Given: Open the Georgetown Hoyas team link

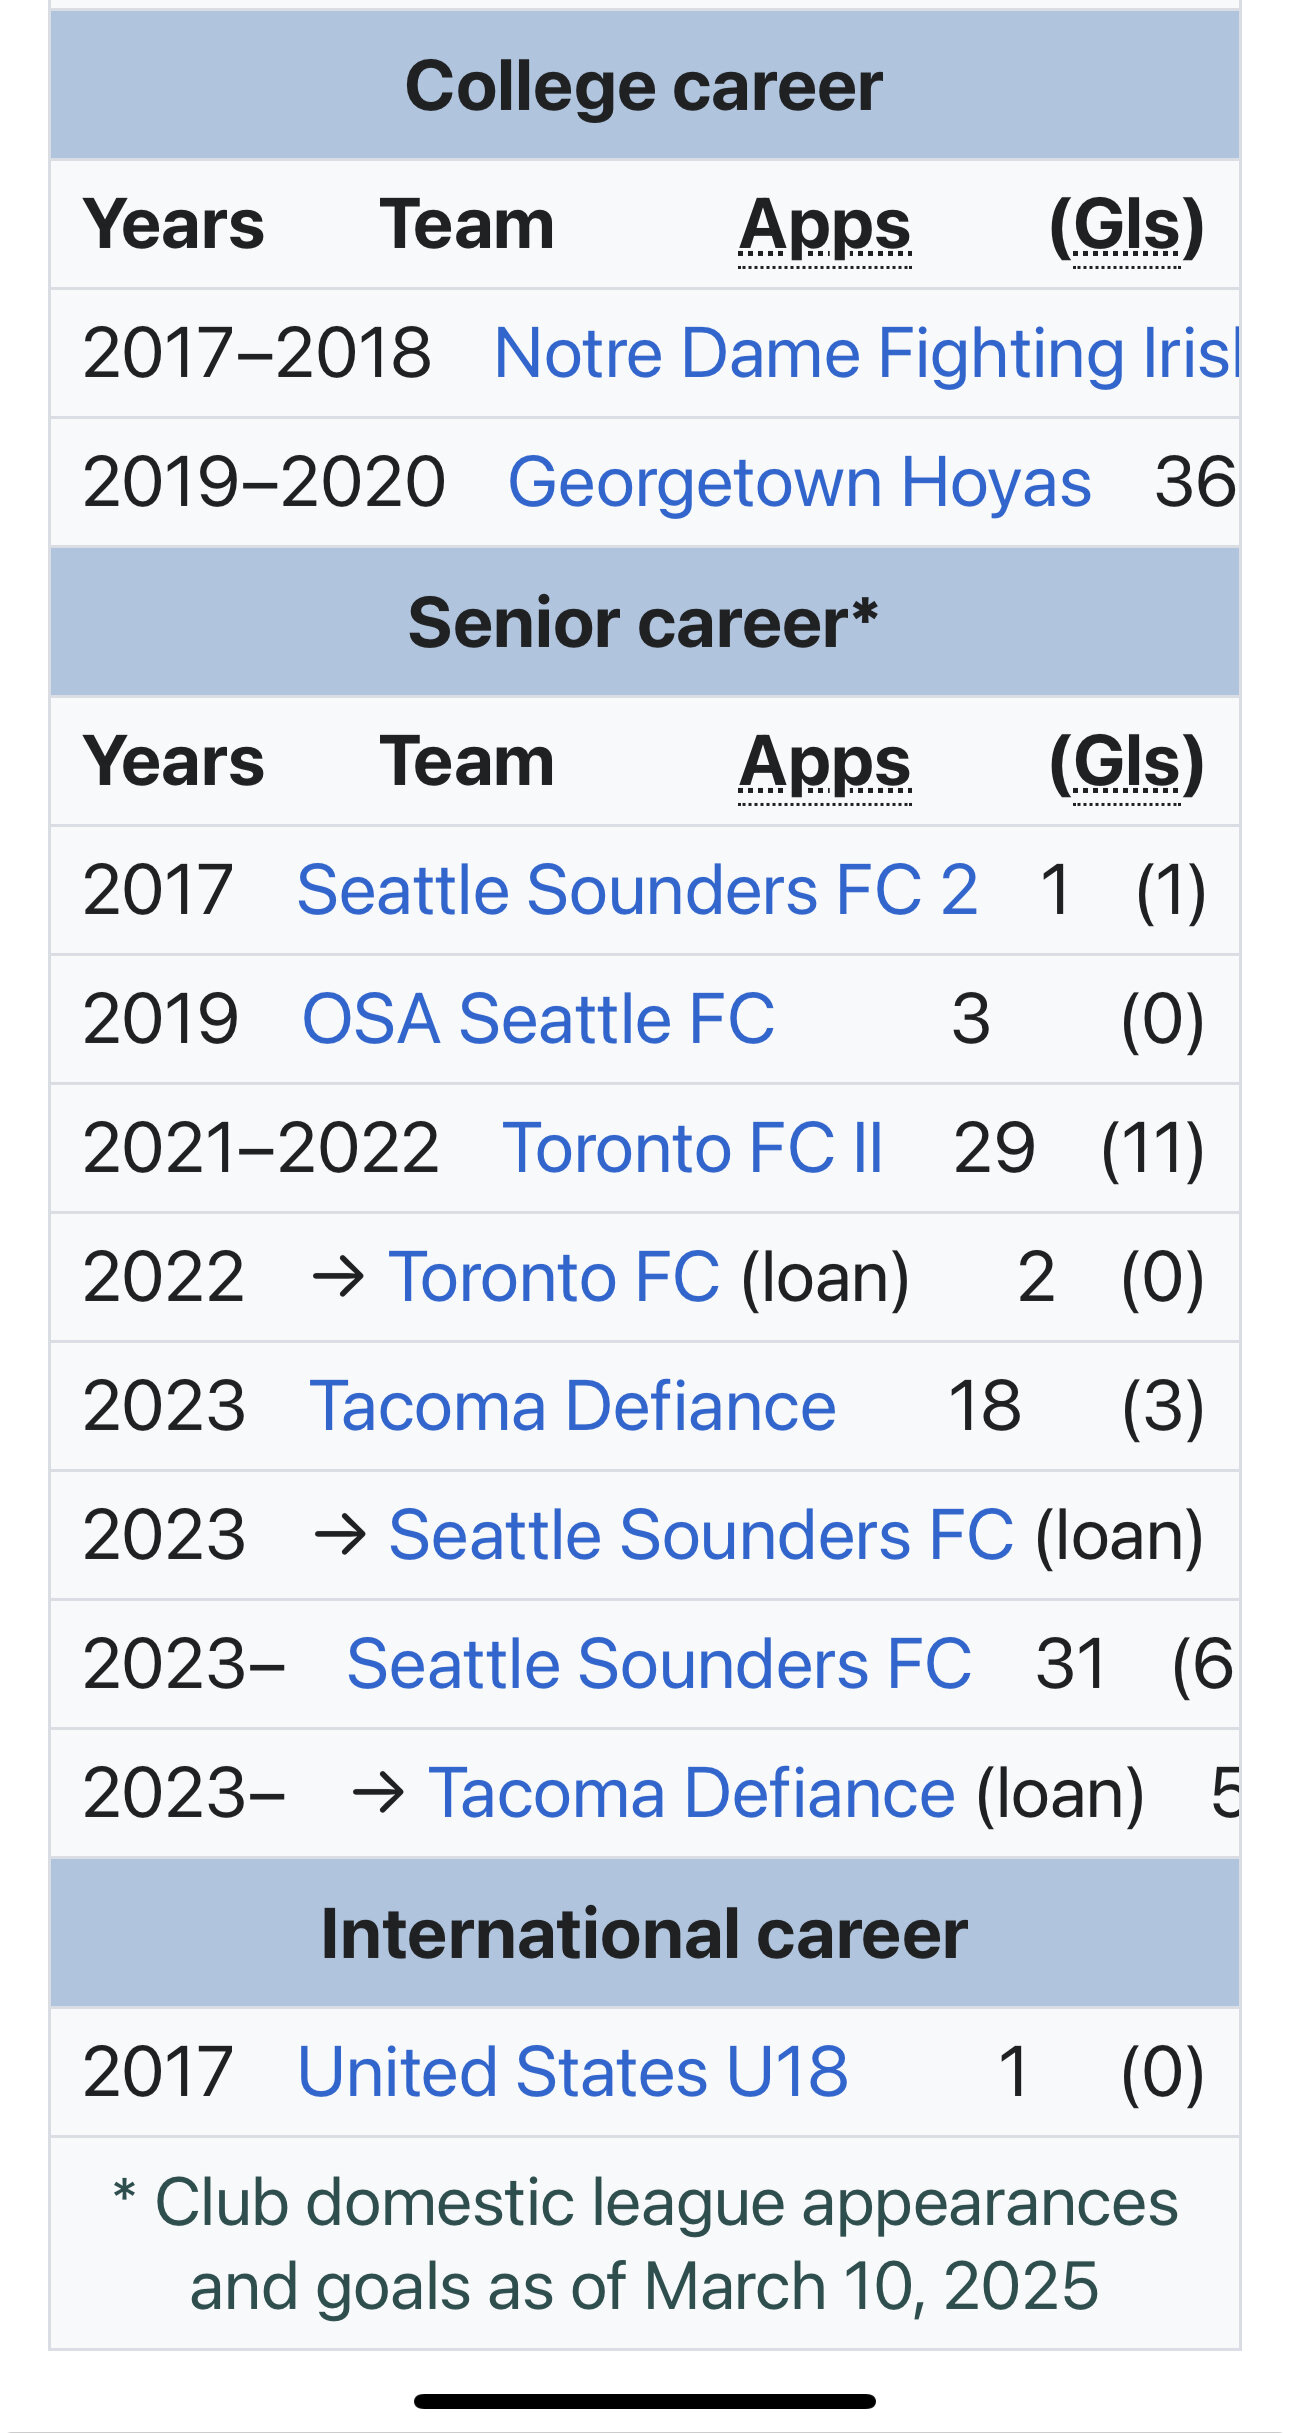Looking at the screenshot, I should 800,483.
